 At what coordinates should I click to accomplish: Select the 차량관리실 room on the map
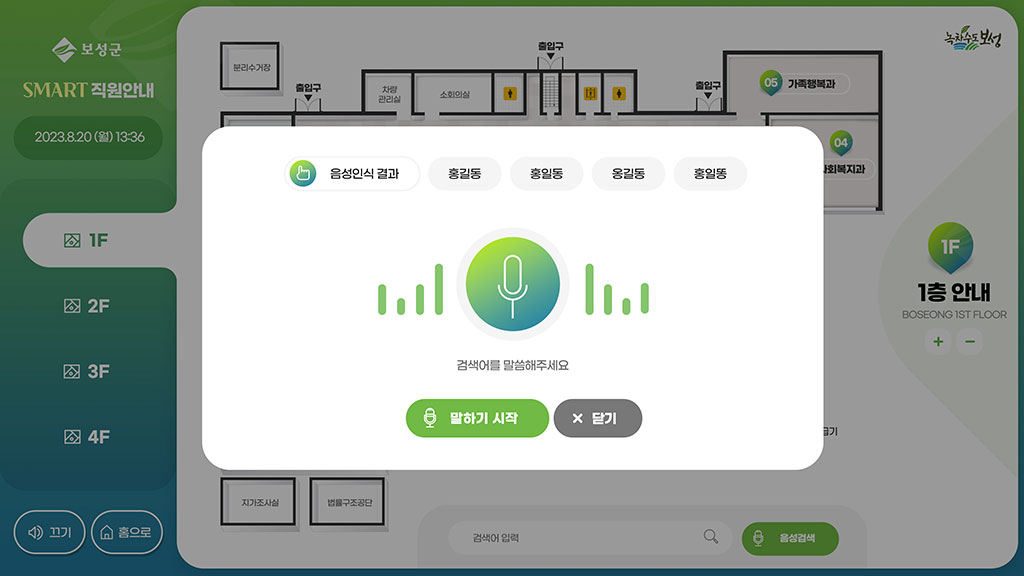point(389,94)
